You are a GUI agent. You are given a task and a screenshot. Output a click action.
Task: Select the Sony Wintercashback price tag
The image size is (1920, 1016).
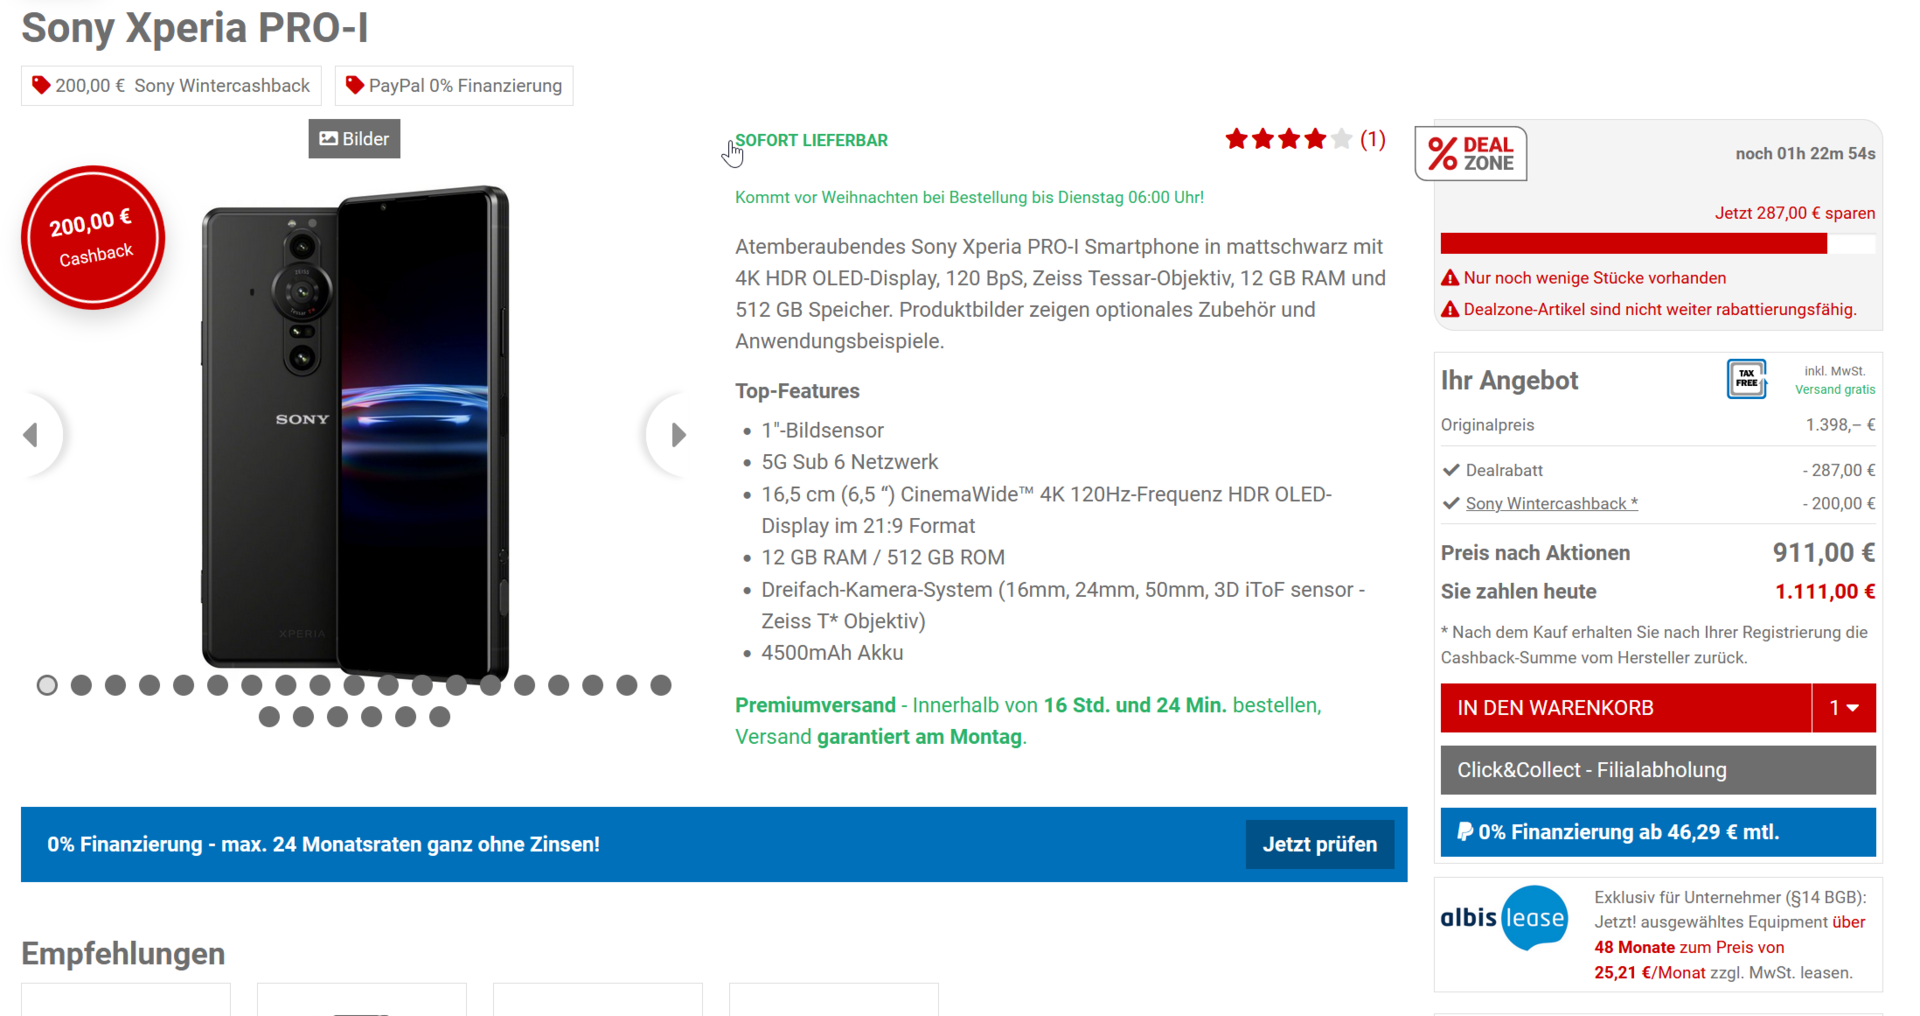point(171,86)
